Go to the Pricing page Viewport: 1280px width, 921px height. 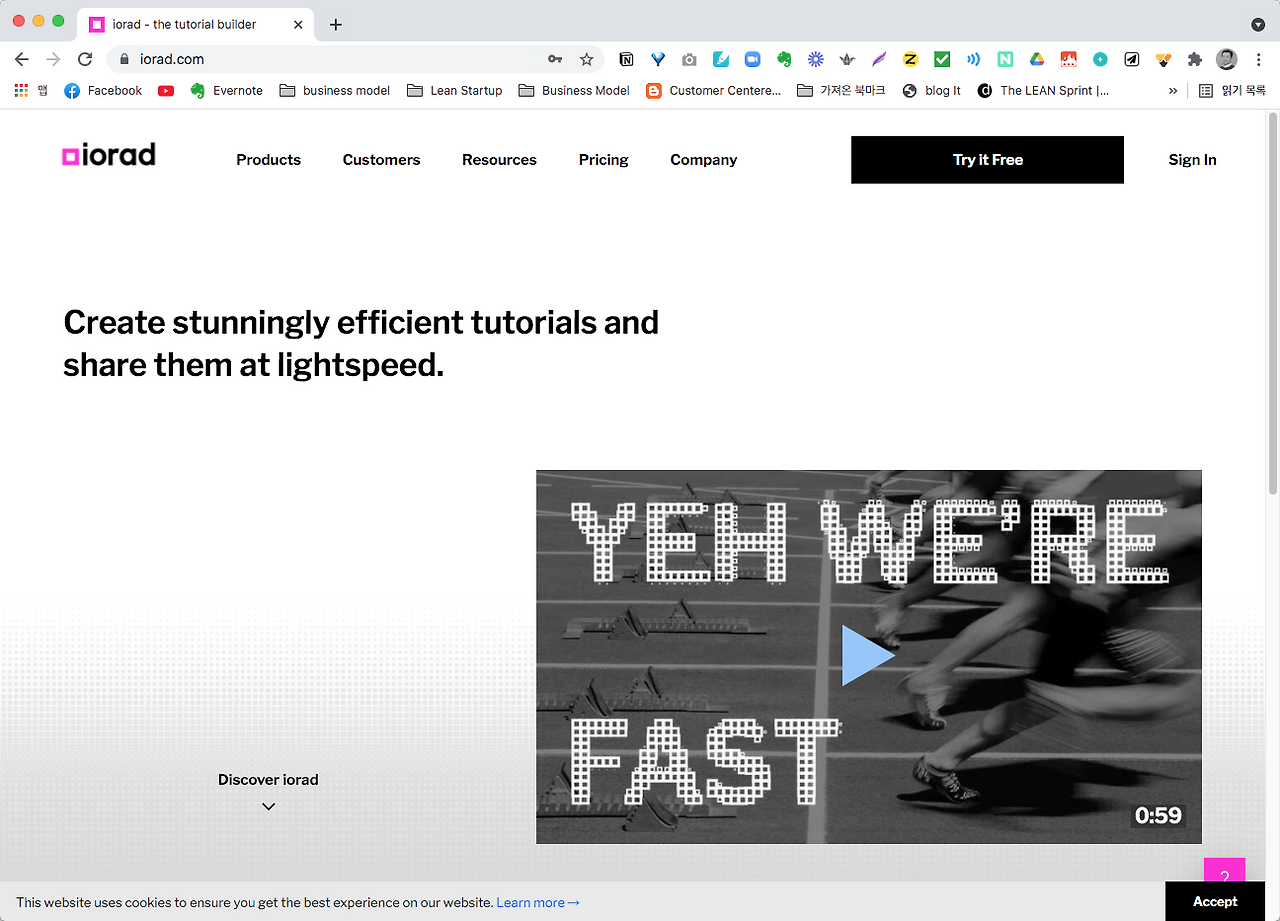(603, 160)
